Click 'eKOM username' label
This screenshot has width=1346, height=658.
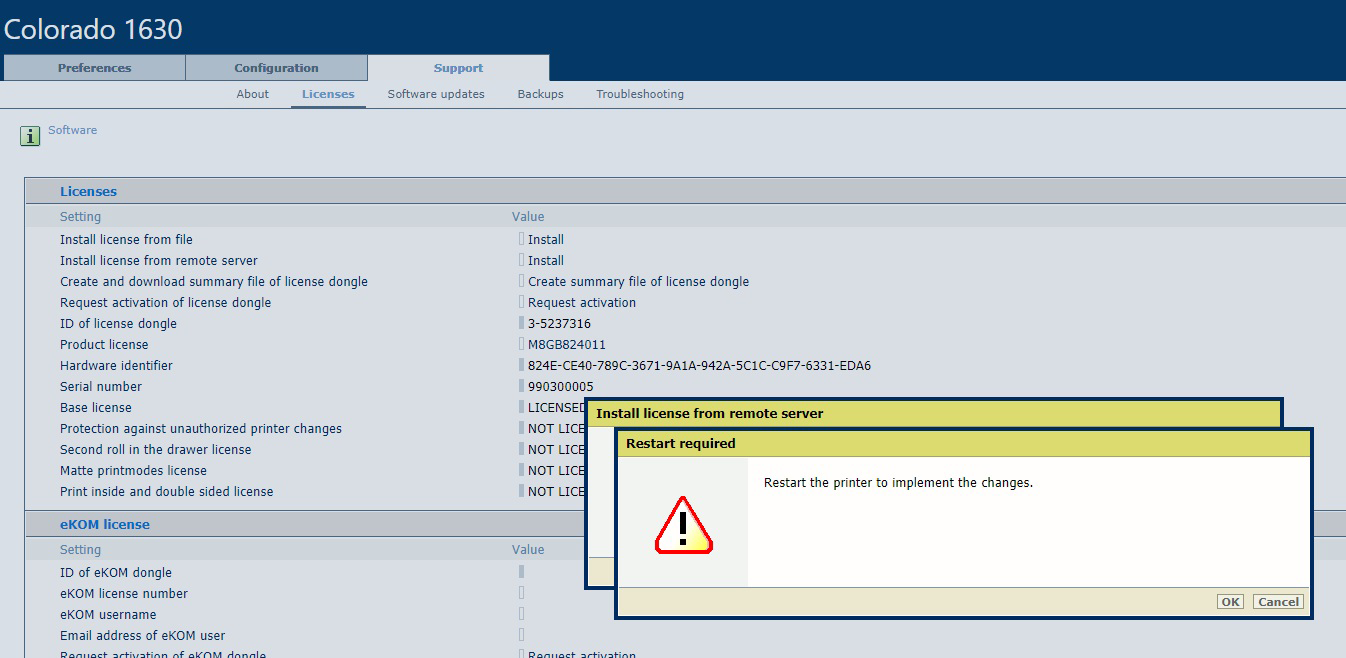click(x=108, y=614)
